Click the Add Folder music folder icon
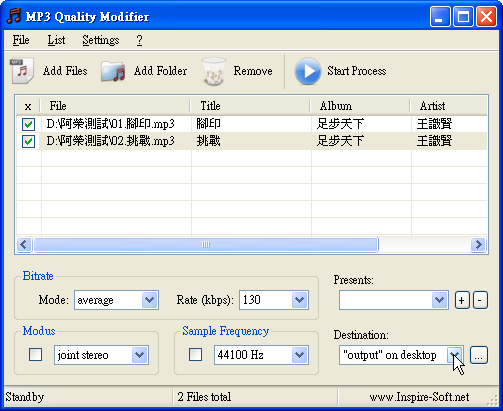The image size is (503, 411). coord(113,71)
